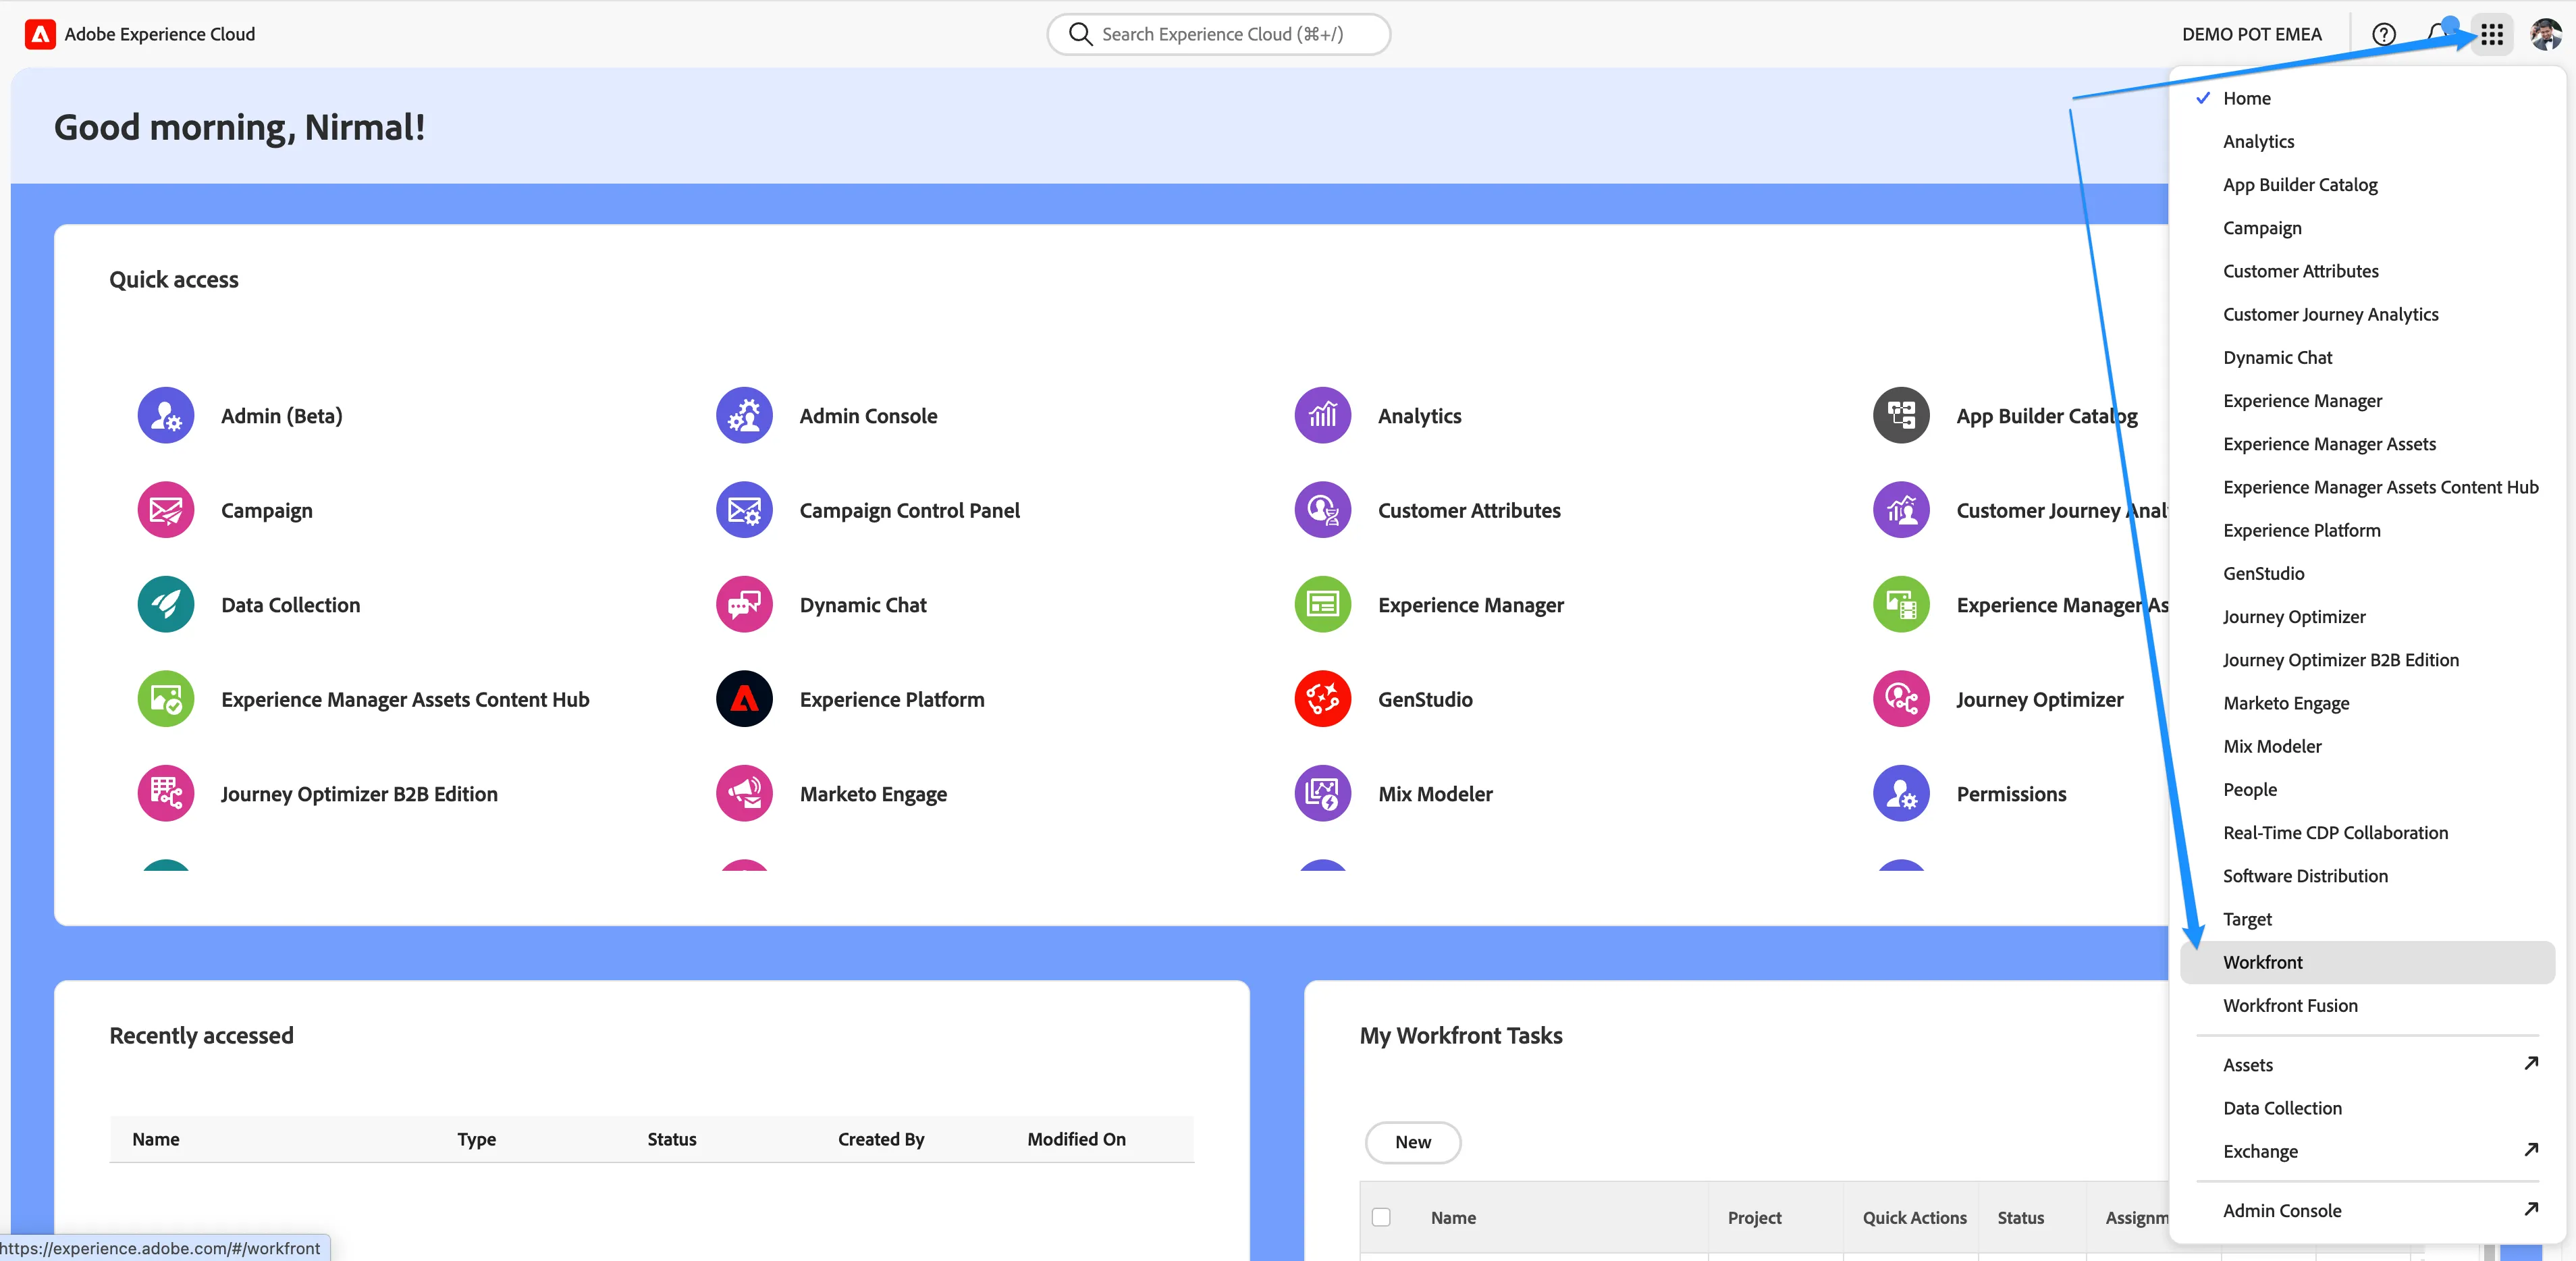Screen dimensions: 2576x1261
Task: Click the Created By column header
Action: (x=880, y=1139)
